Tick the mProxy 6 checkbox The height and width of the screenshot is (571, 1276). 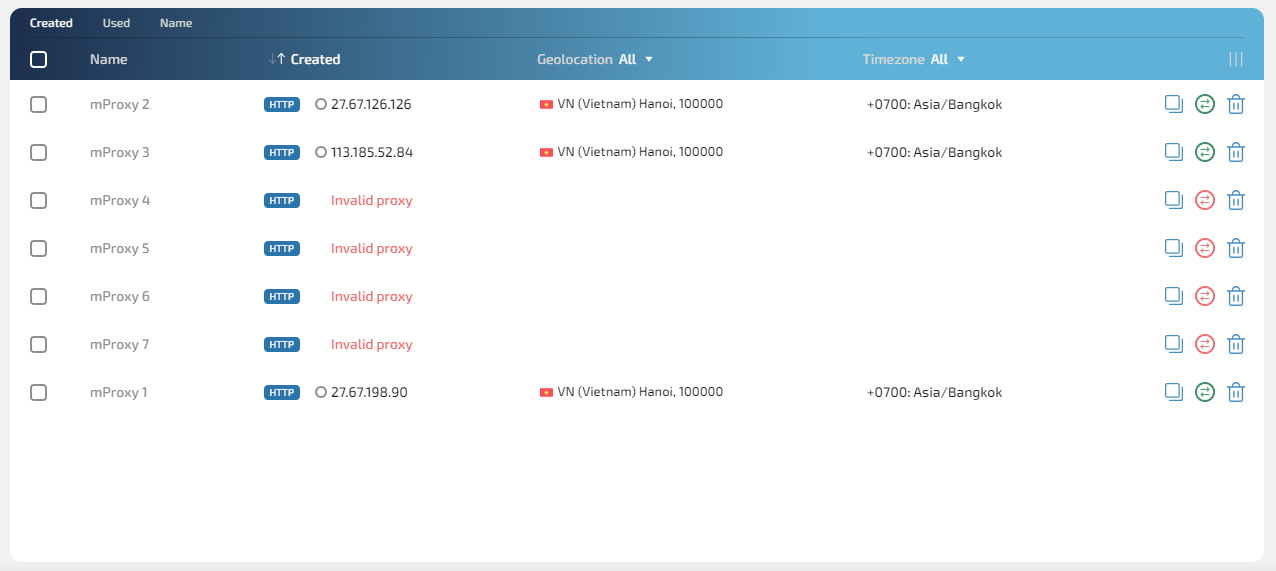39,296
